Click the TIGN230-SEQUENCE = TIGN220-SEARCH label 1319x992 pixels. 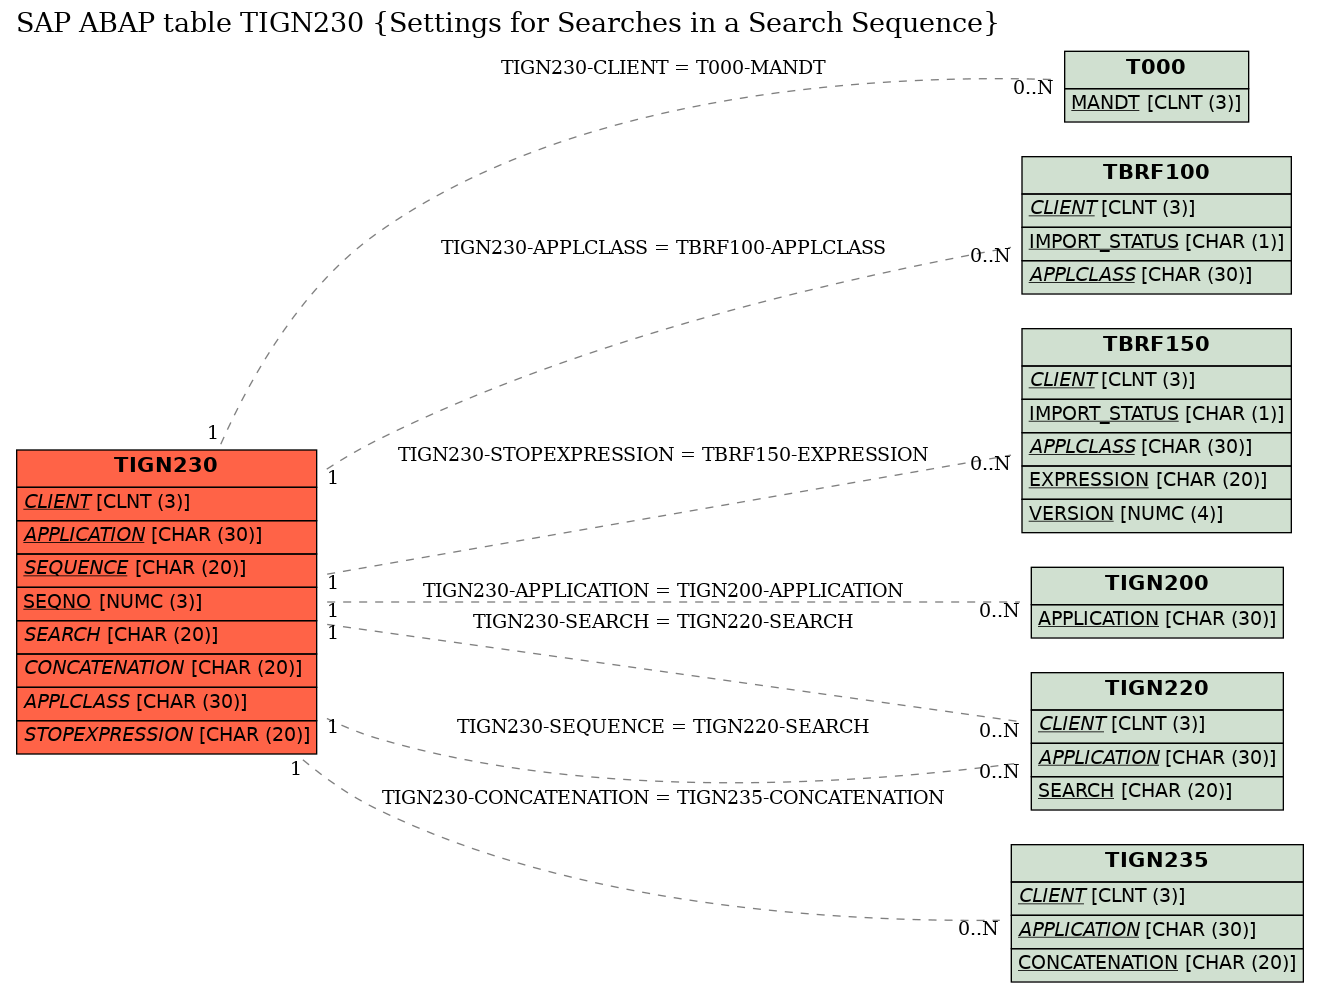click(x=663, y=727)
